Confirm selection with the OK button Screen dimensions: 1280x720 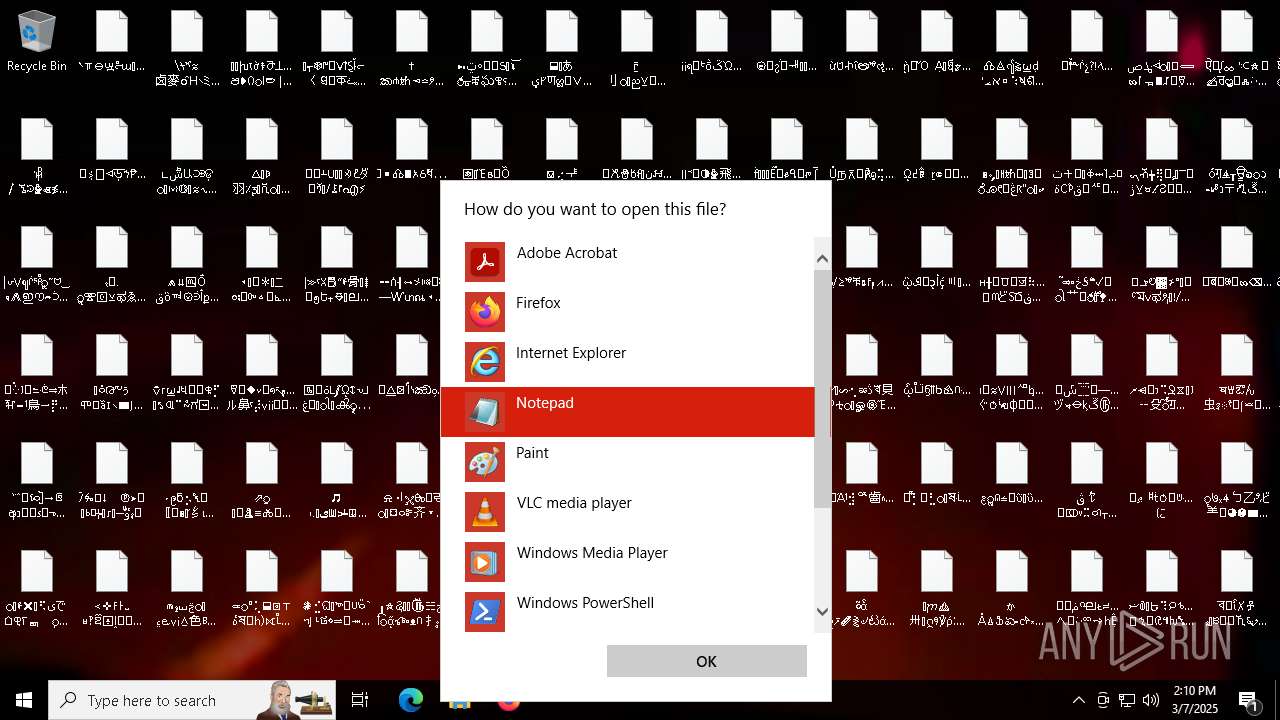coord(707,661)
